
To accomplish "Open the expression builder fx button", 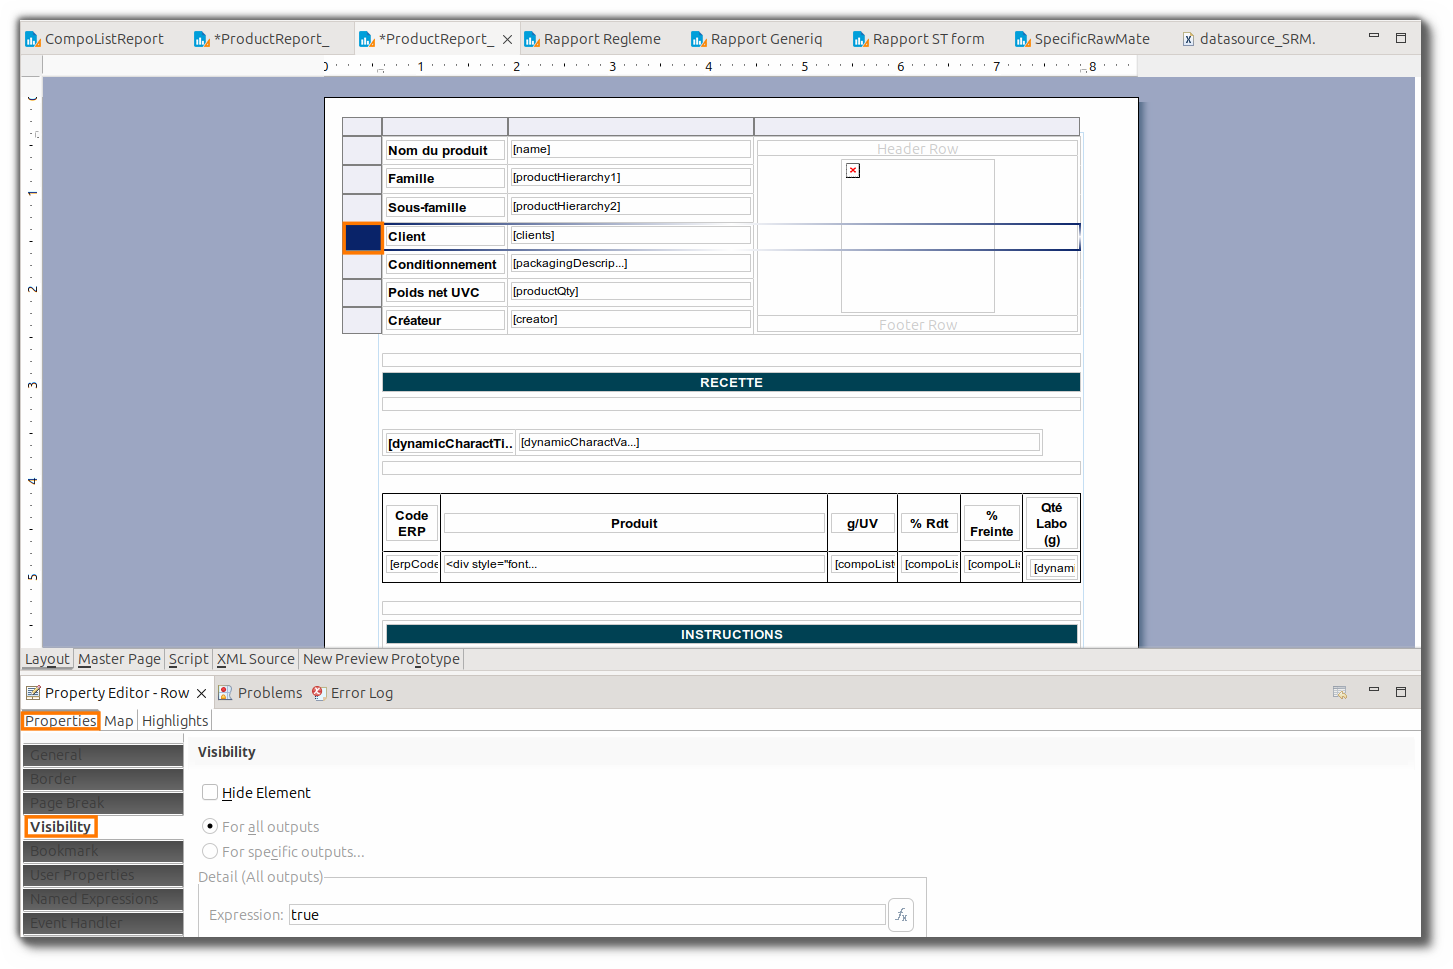I will pos(901,915).
